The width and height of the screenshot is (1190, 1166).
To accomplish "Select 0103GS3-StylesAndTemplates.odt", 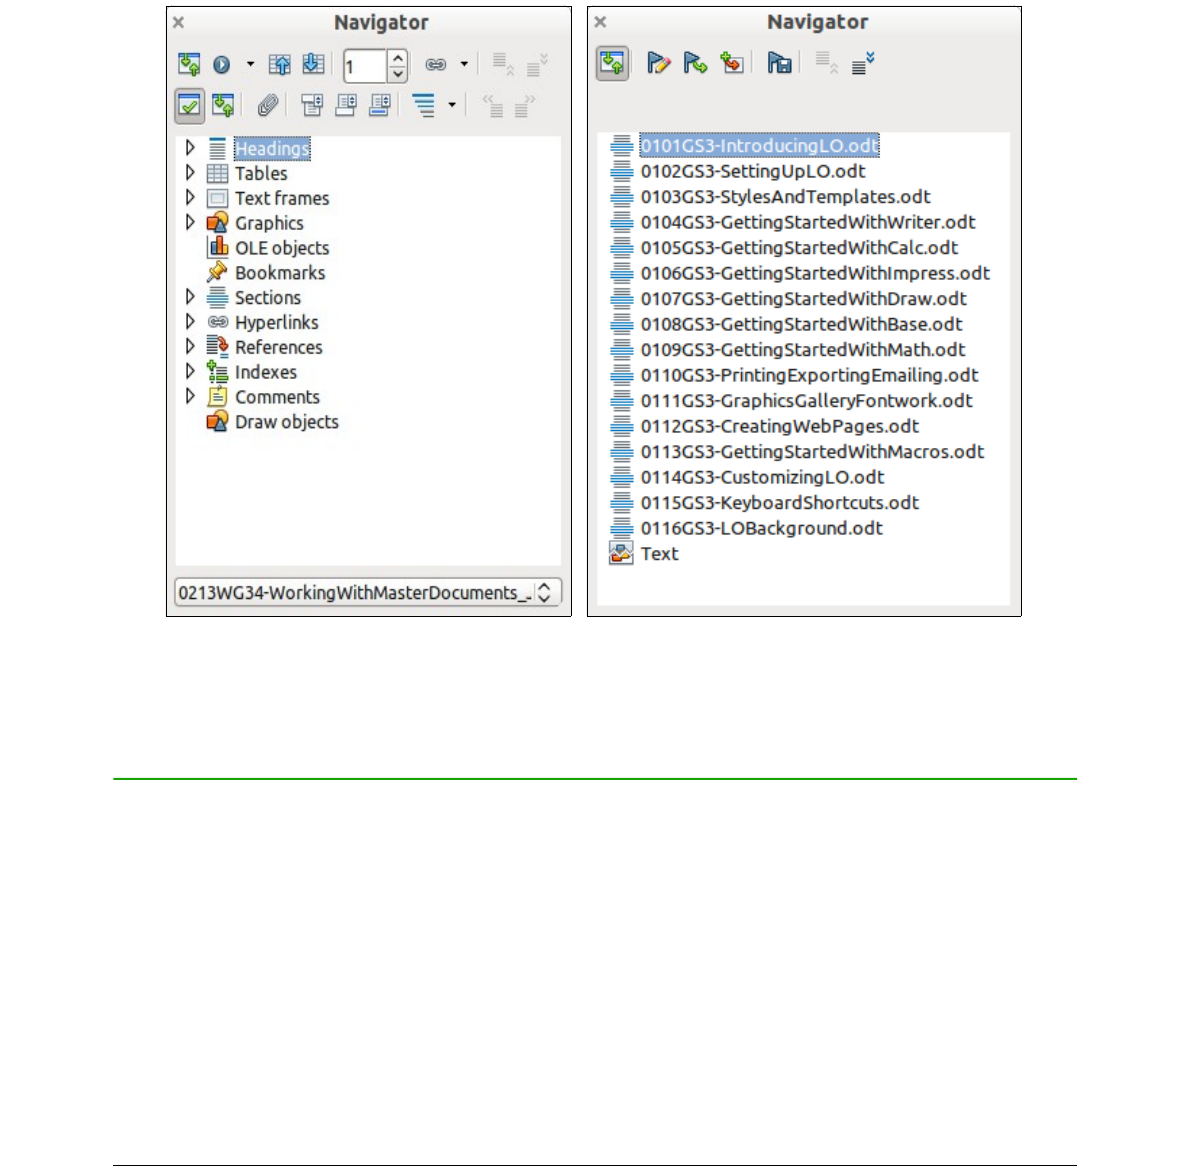I will point(785,197).
